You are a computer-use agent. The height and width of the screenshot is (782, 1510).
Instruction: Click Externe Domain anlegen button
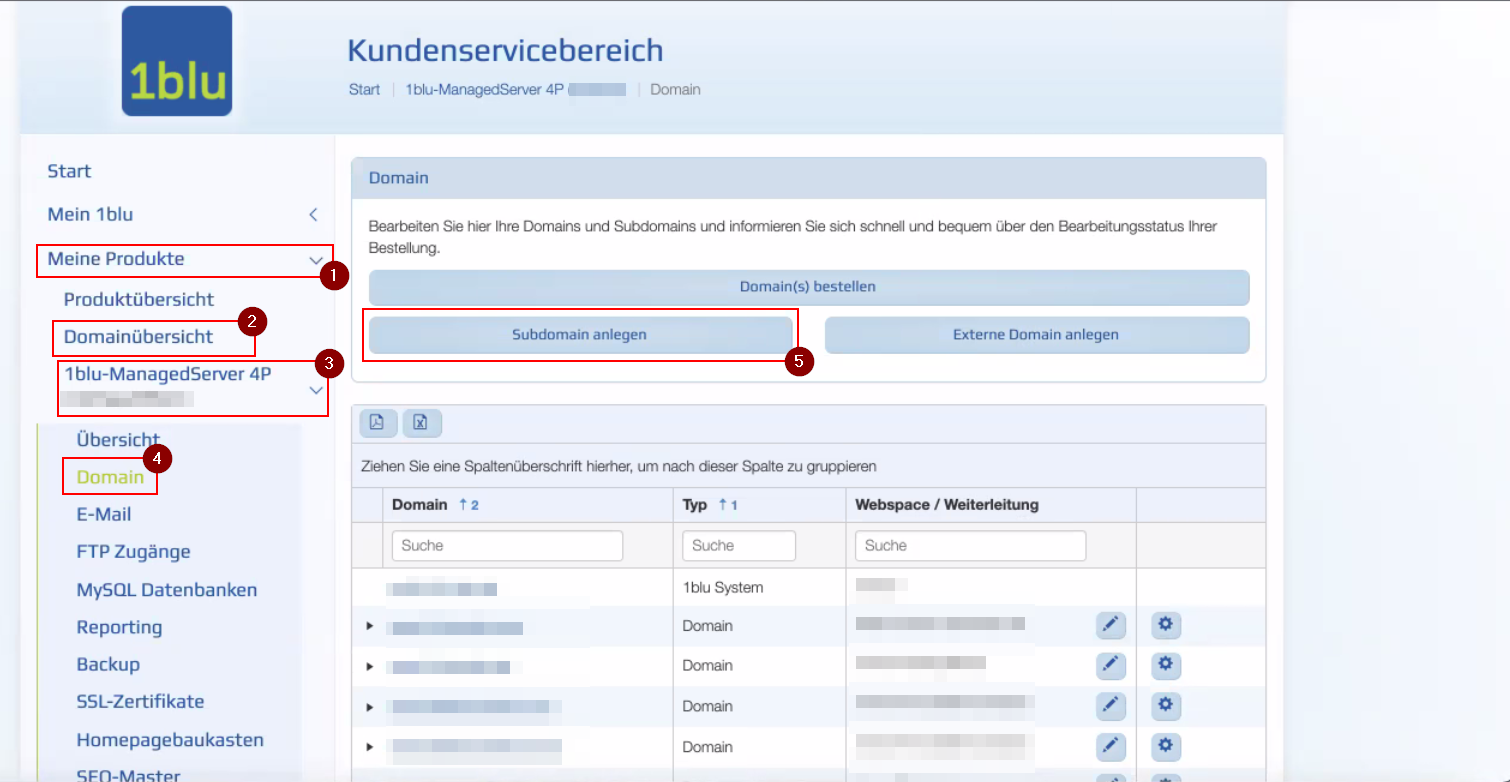coord(1037,335)
